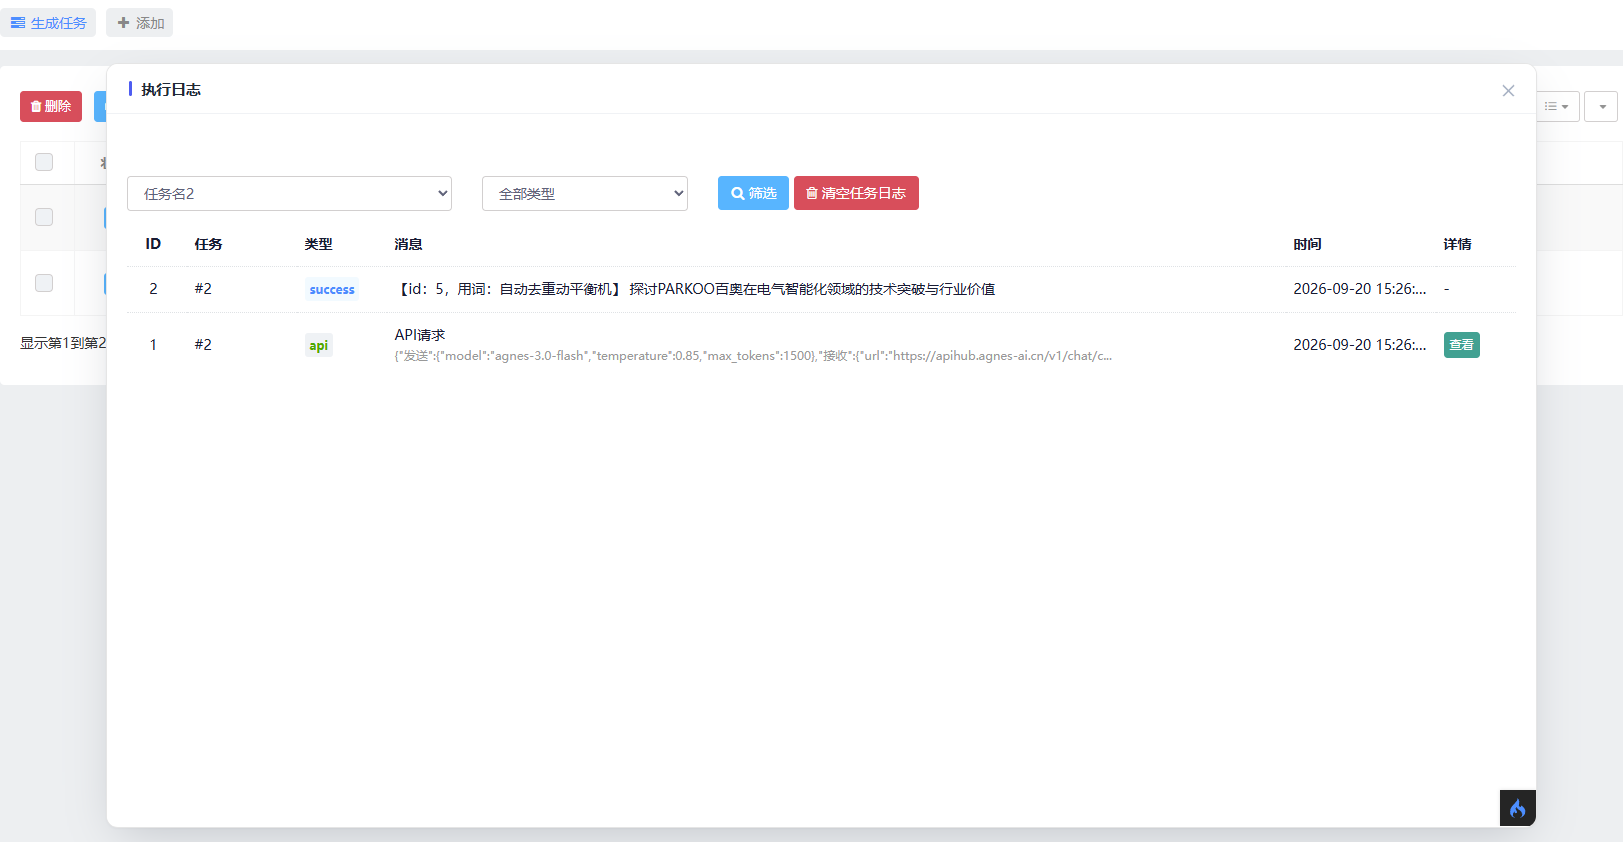
Task: Click the PARKOO百奥 success message text
Action: 695,289
